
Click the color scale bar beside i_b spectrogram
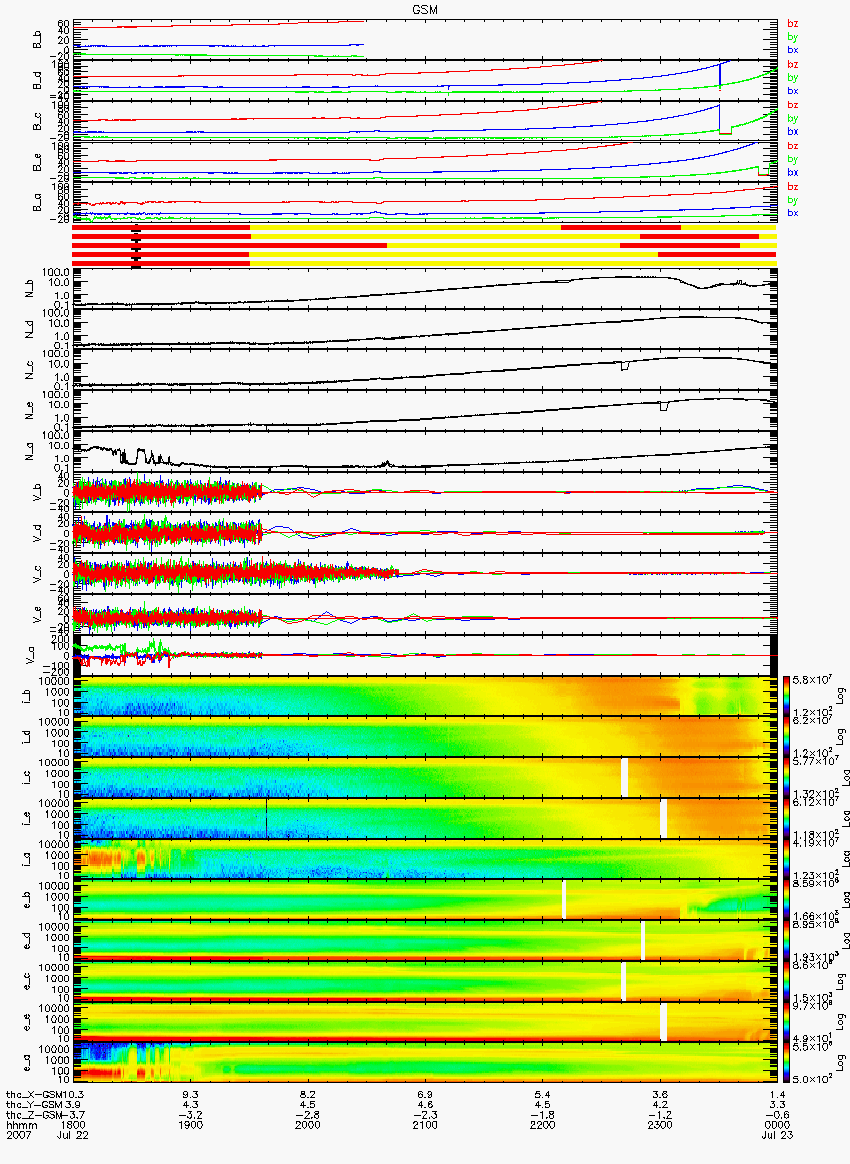tap(785, 696)
